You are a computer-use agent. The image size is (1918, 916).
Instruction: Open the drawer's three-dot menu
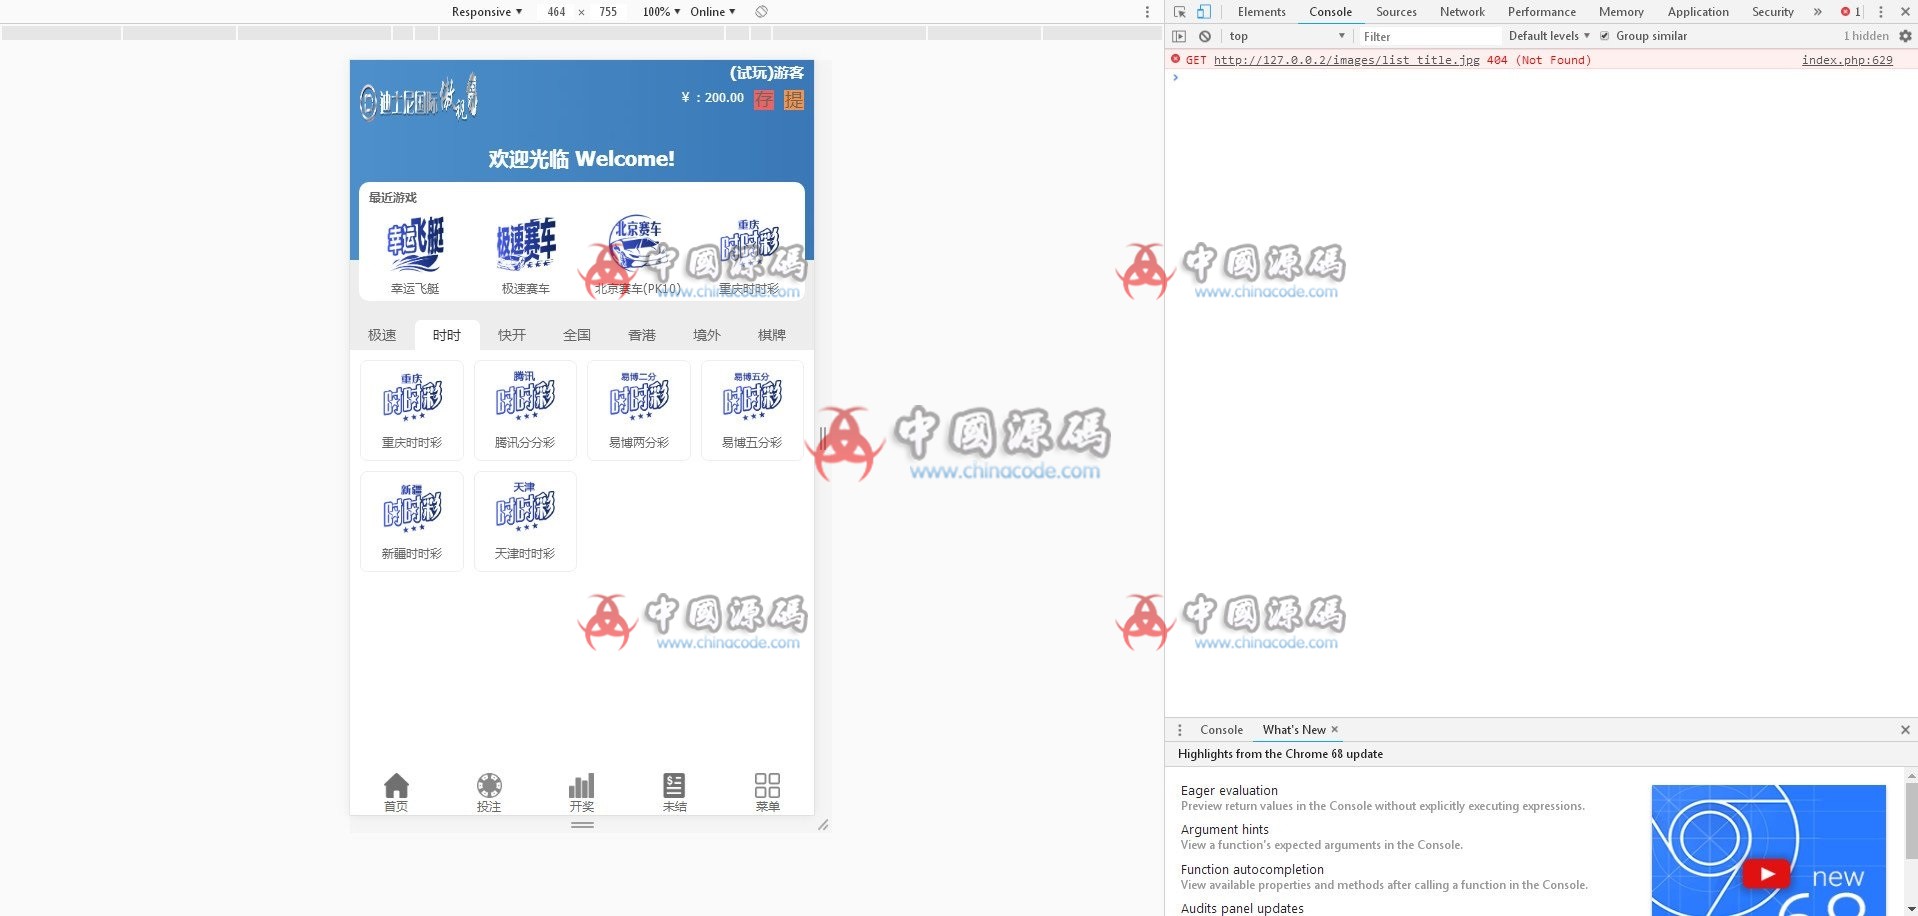coord(1180,730)
